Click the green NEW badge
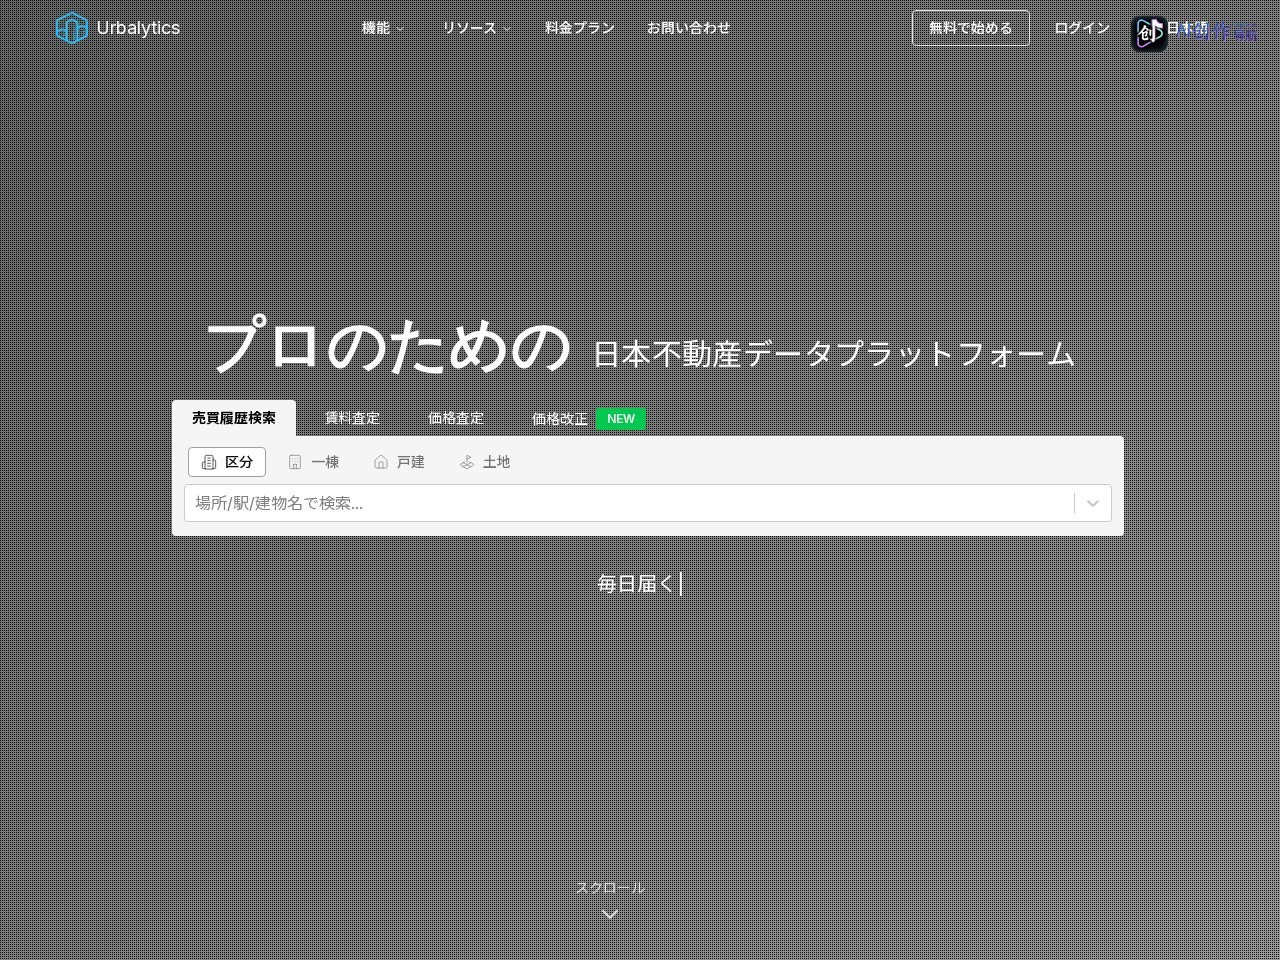The width and height of the screenshot is (1280, 960). click(x=621, y=419)
